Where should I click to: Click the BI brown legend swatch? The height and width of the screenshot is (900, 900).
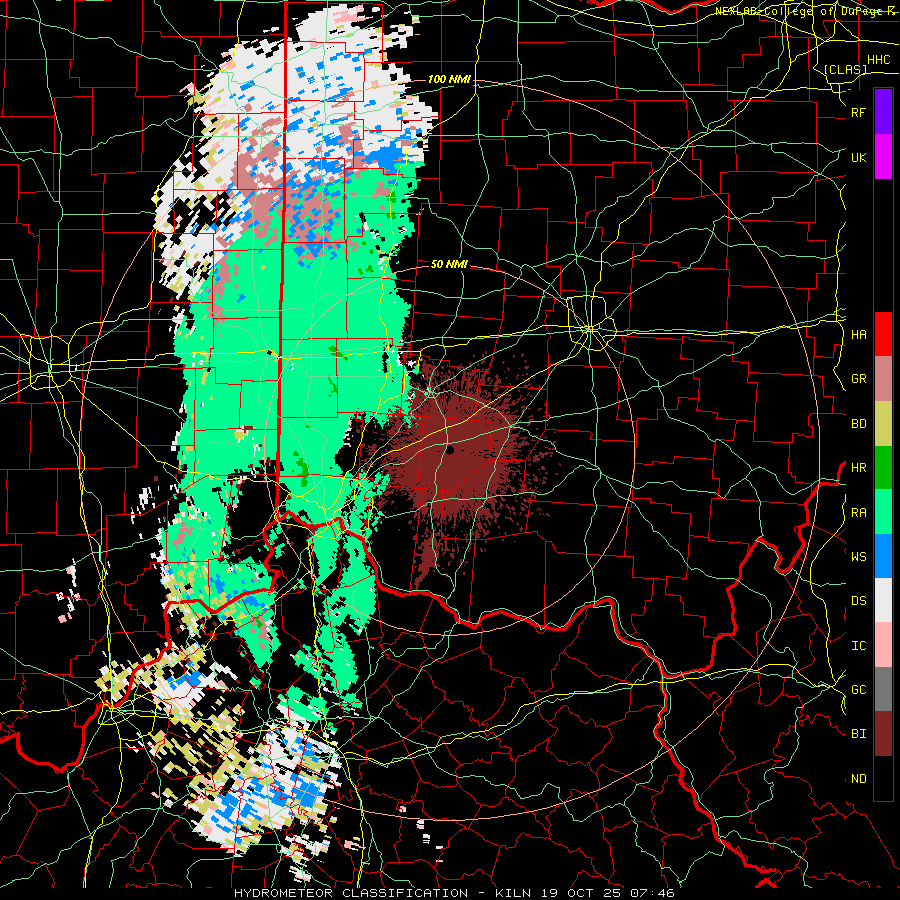(x=883, y=734)
